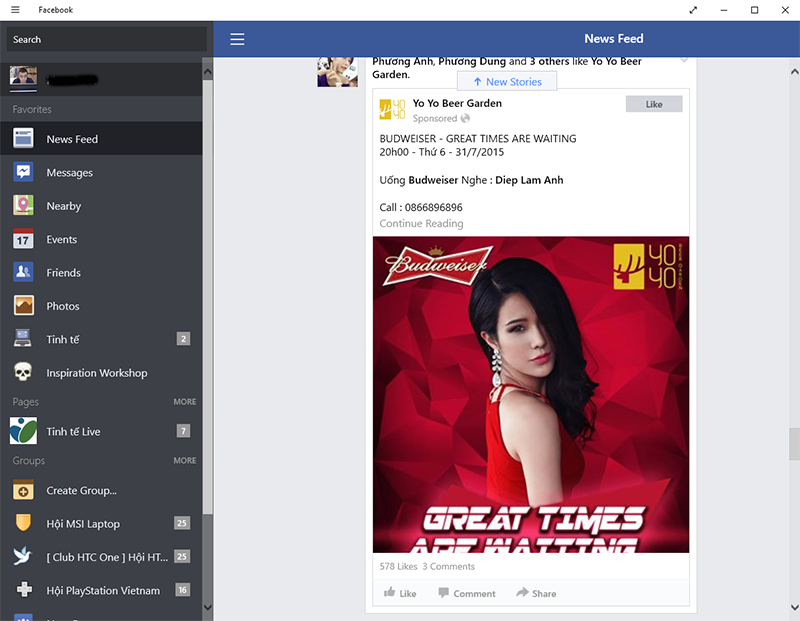Expand more Groups with MORE link
Image resolution: width=800 pixels, height=621 pixels.
pos(184,461)
